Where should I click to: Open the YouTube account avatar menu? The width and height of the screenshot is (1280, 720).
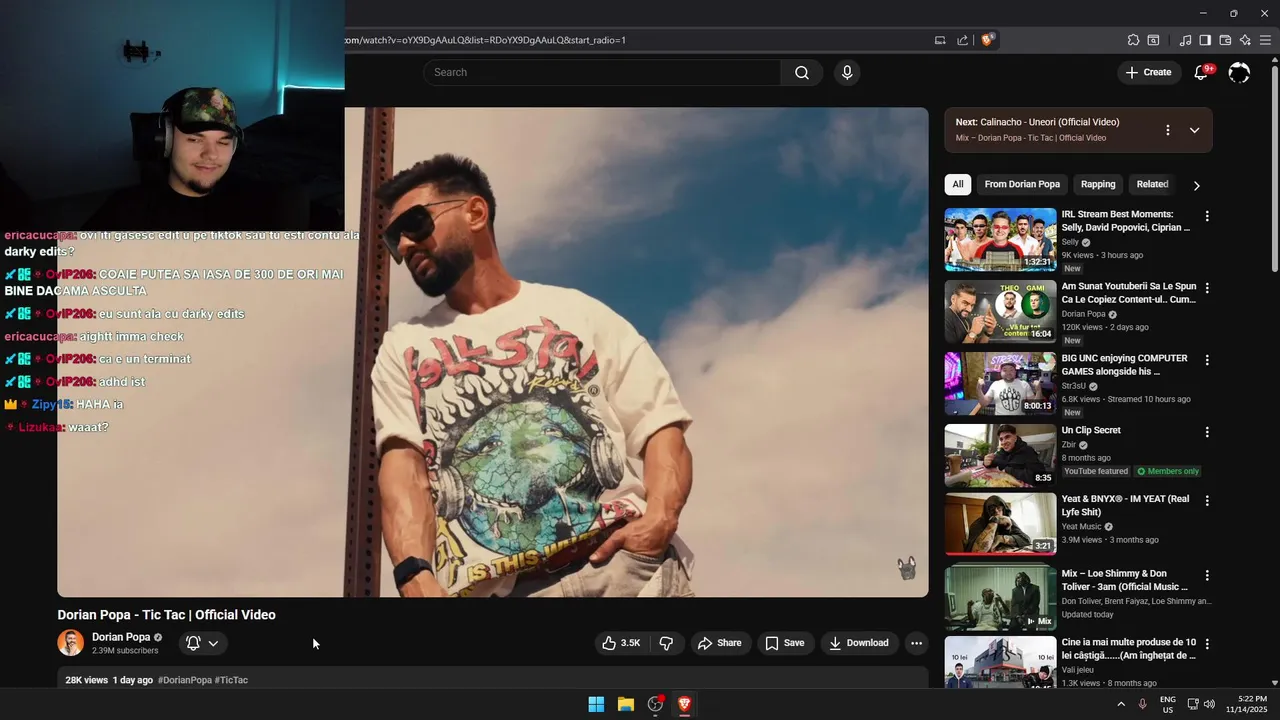point(1239,72)
